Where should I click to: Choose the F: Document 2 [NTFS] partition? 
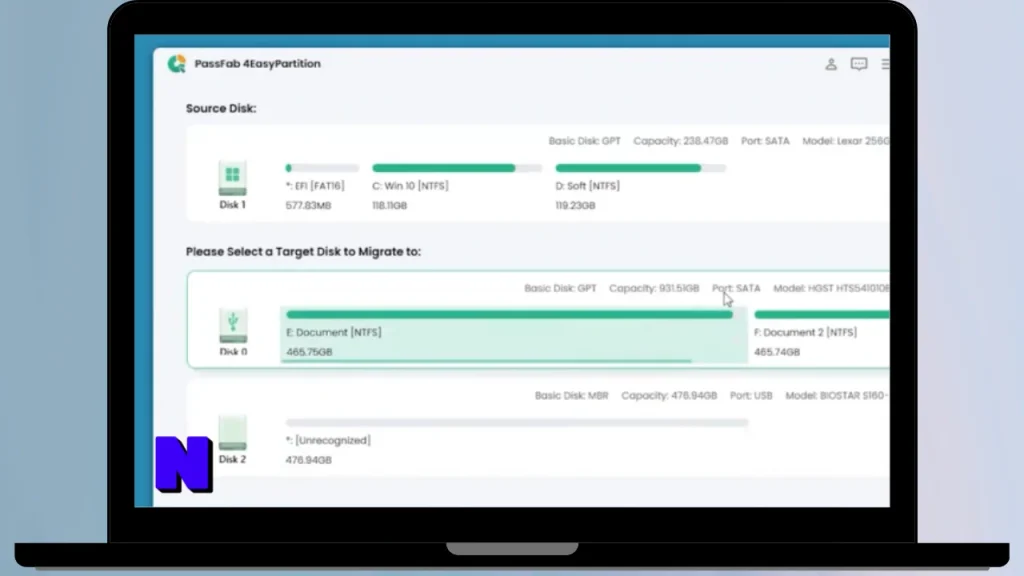coord(822,334)
